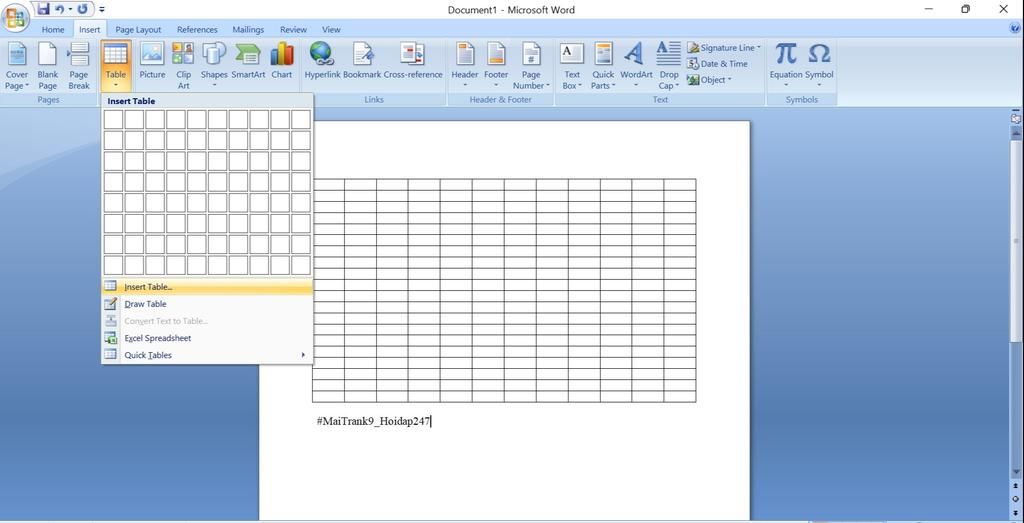
Task: Open the Drop Cap dropdown
Action: tap(669, 66)
